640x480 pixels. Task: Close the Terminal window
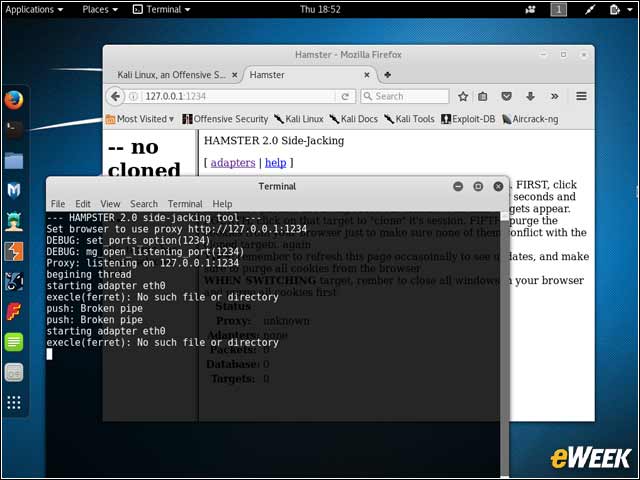498,187
